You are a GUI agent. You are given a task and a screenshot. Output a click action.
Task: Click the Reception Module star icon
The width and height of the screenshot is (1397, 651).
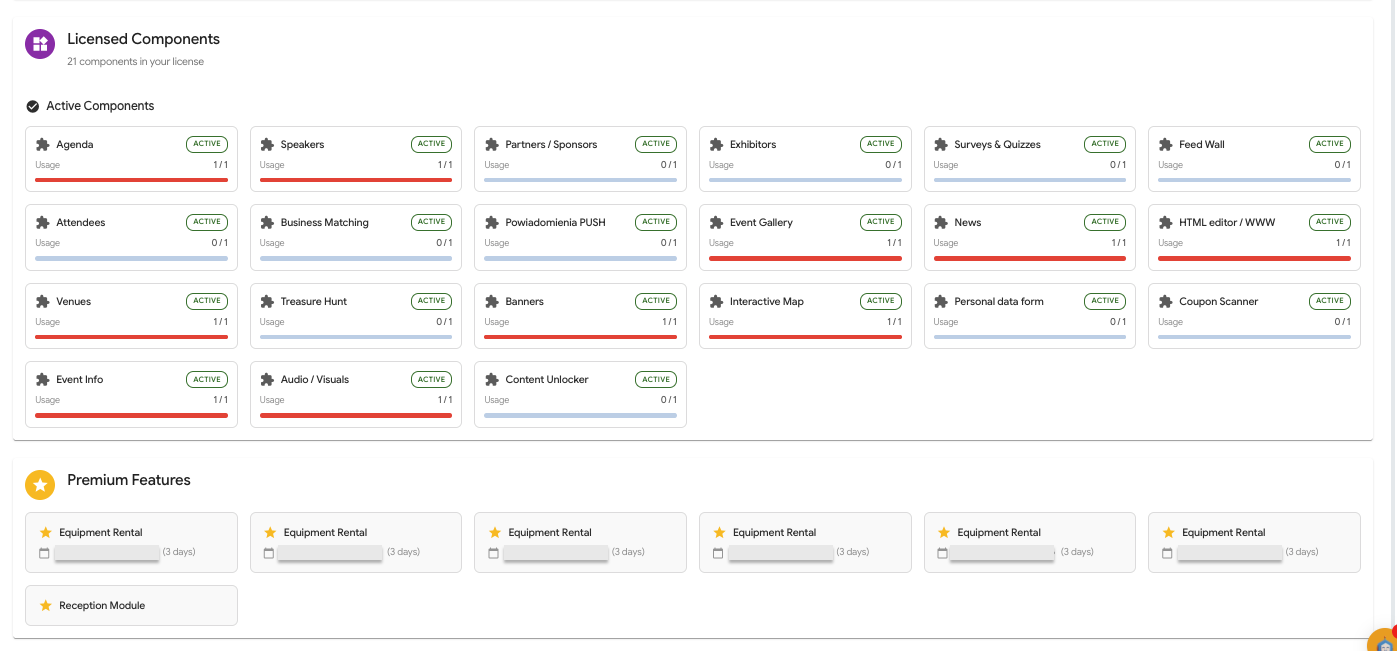(45, 606)
